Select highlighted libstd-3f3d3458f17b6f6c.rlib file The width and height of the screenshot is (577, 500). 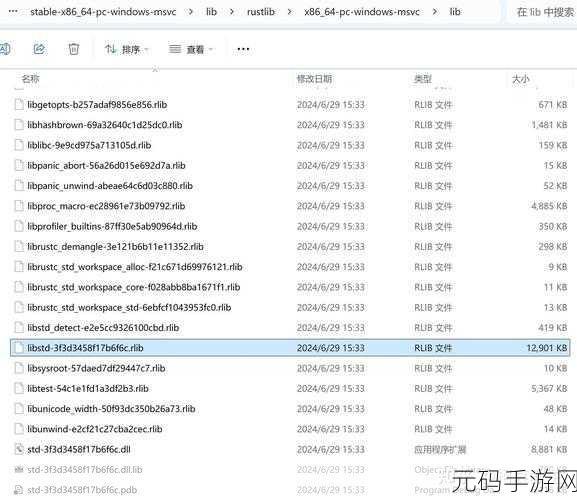(x=290, y=348)
